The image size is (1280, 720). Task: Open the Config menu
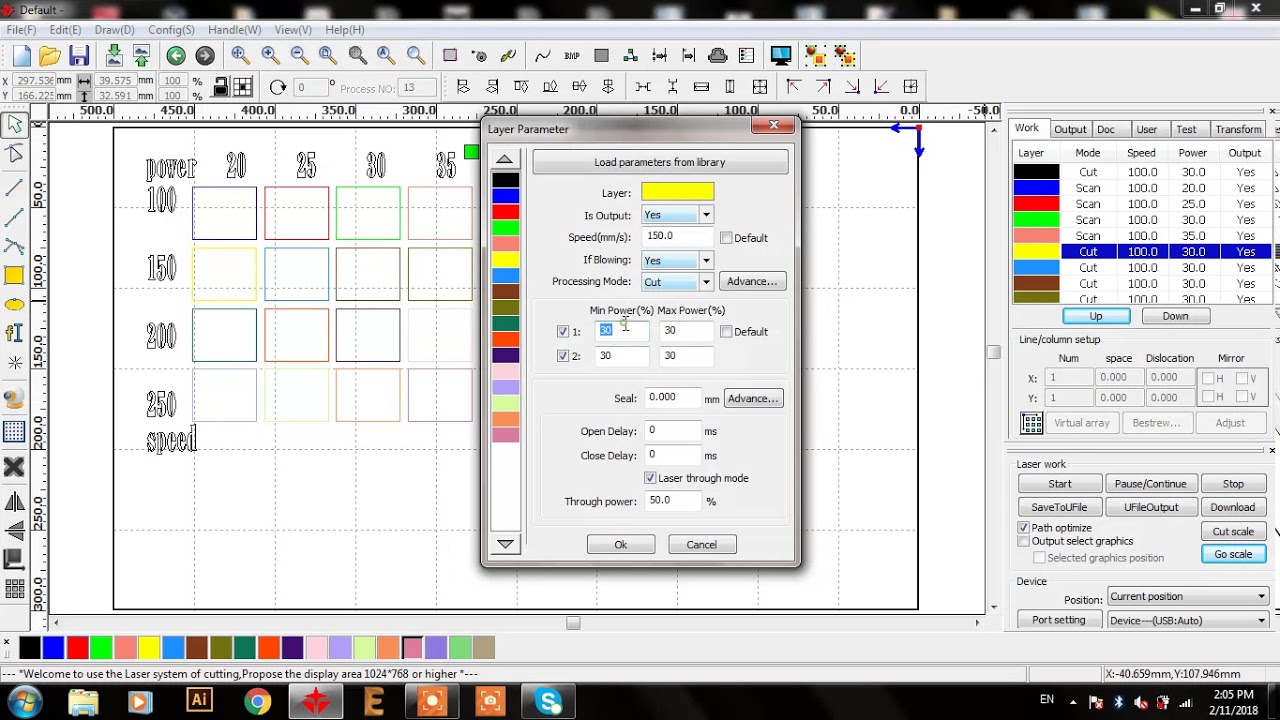tap(171, 30)
